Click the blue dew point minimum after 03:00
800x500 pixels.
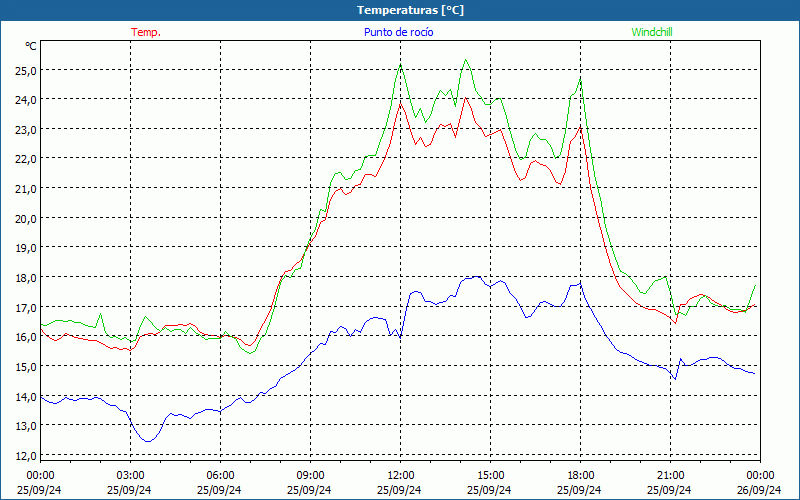148,441
